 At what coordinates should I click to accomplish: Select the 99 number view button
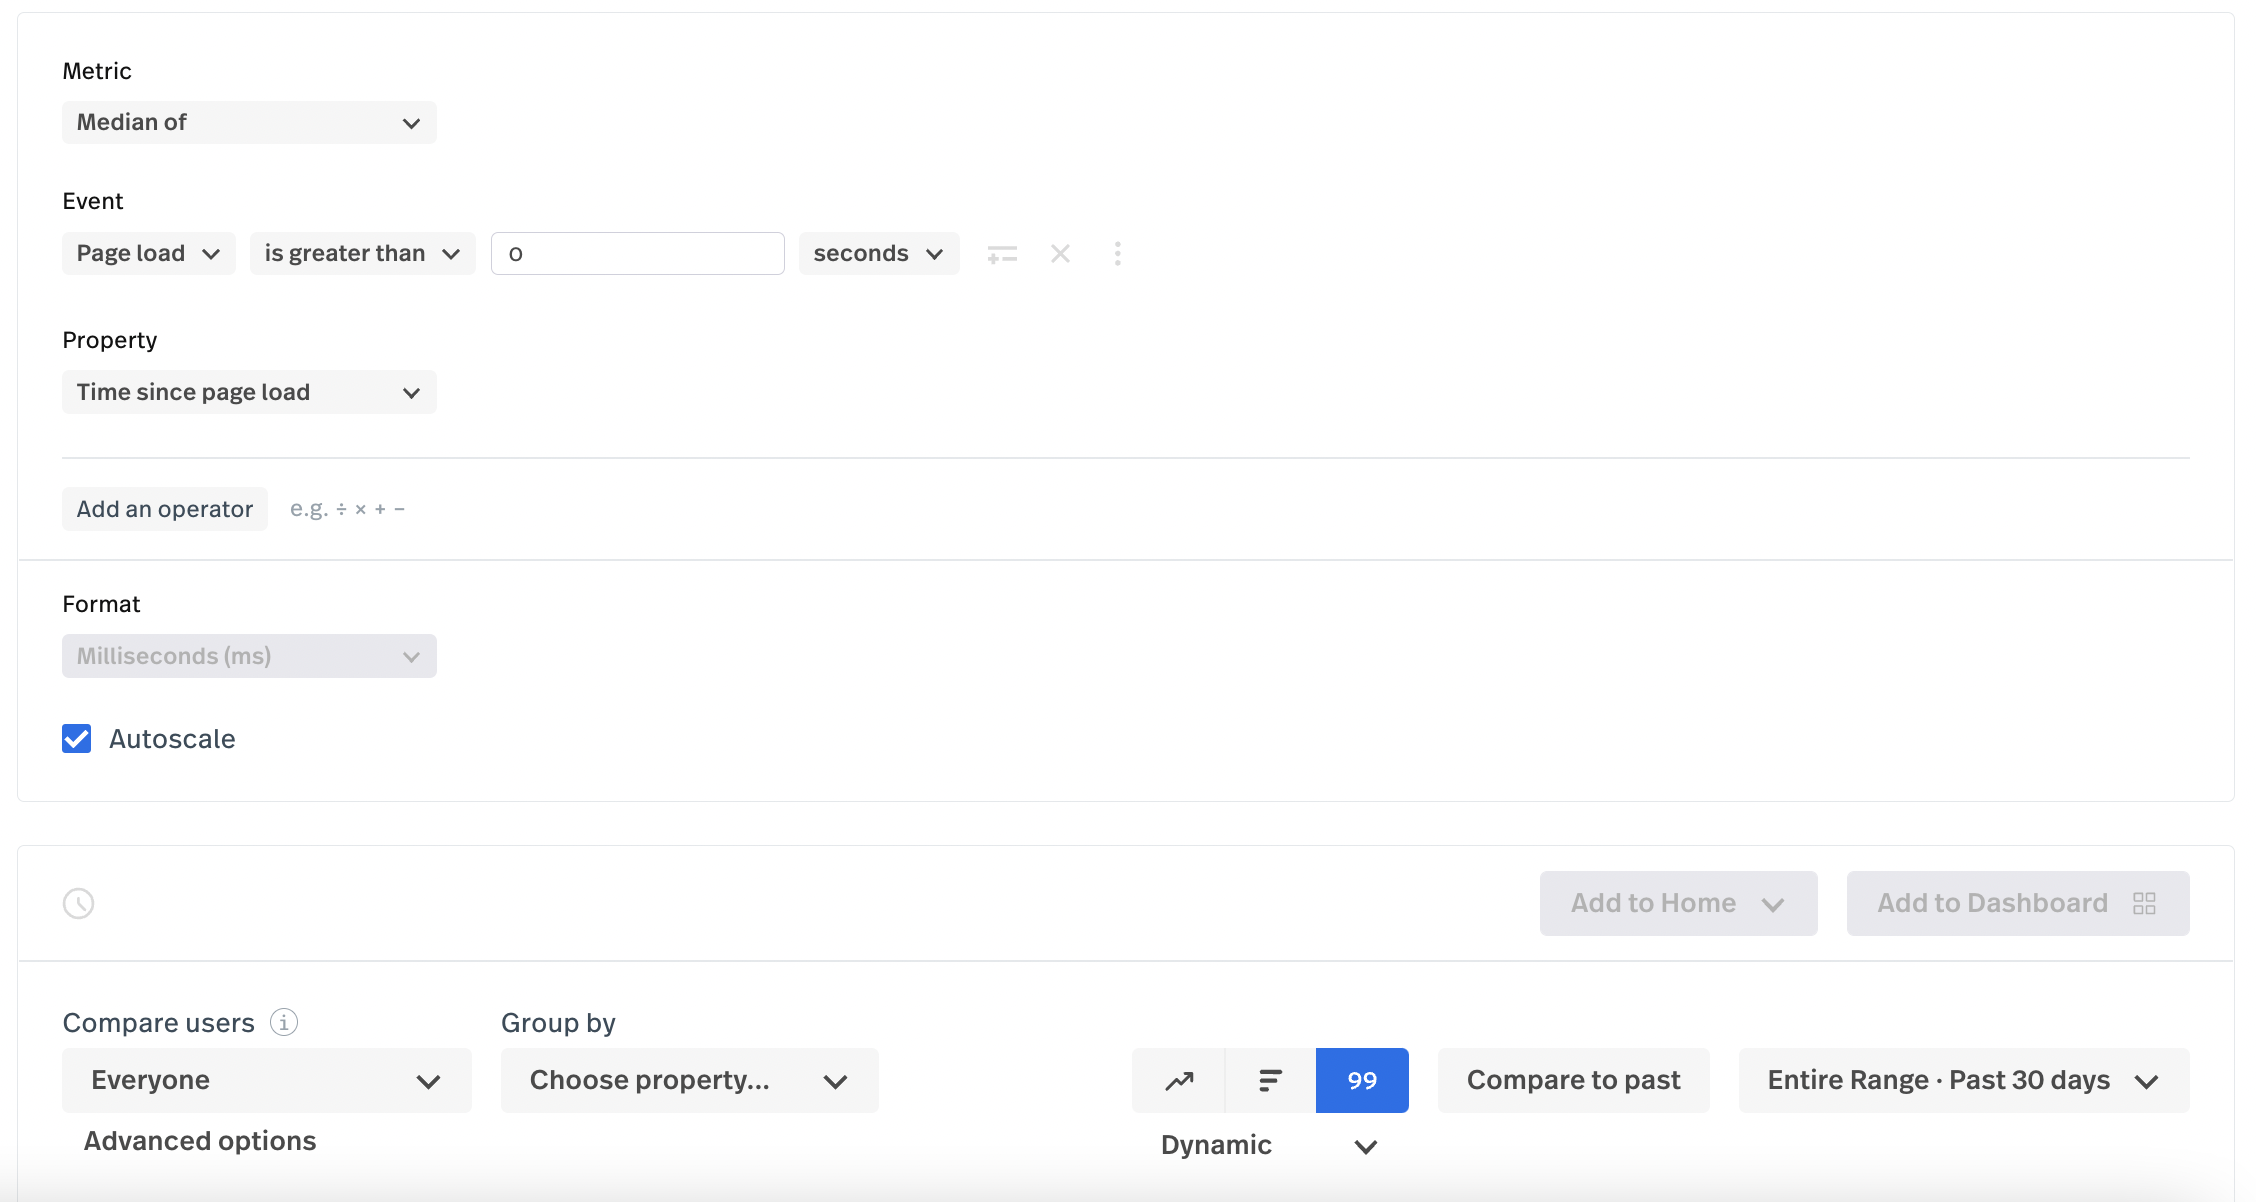pos(1361,1080)
